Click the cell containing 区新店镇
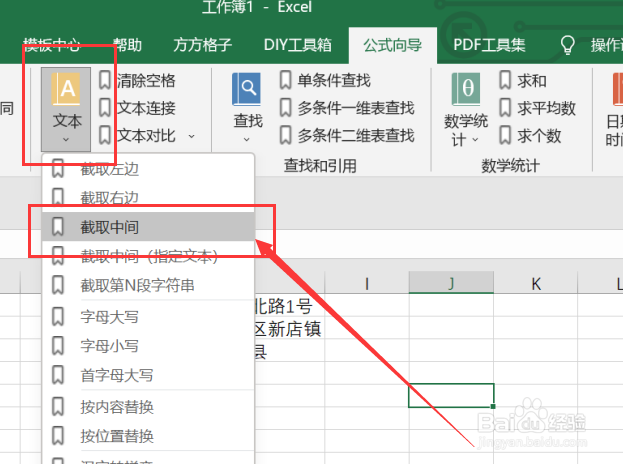Screen dimensions: 623x464 289,328
